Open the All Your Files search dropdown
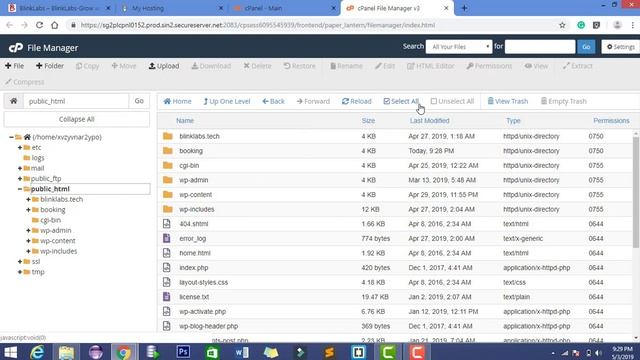640x360 pixels. 459,47
